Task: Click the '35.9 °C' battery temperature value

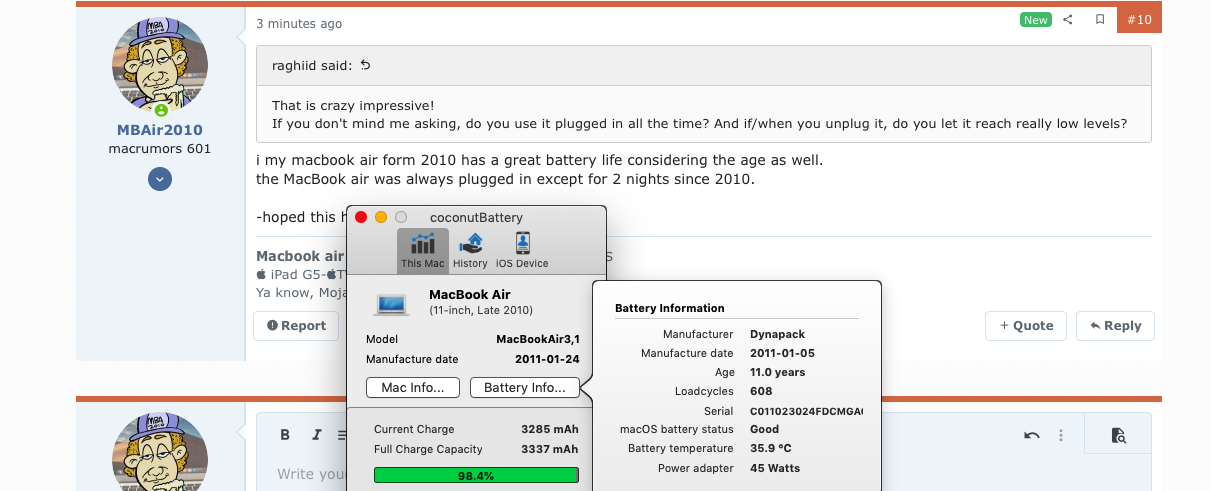Action: click(x=771, y=449)
